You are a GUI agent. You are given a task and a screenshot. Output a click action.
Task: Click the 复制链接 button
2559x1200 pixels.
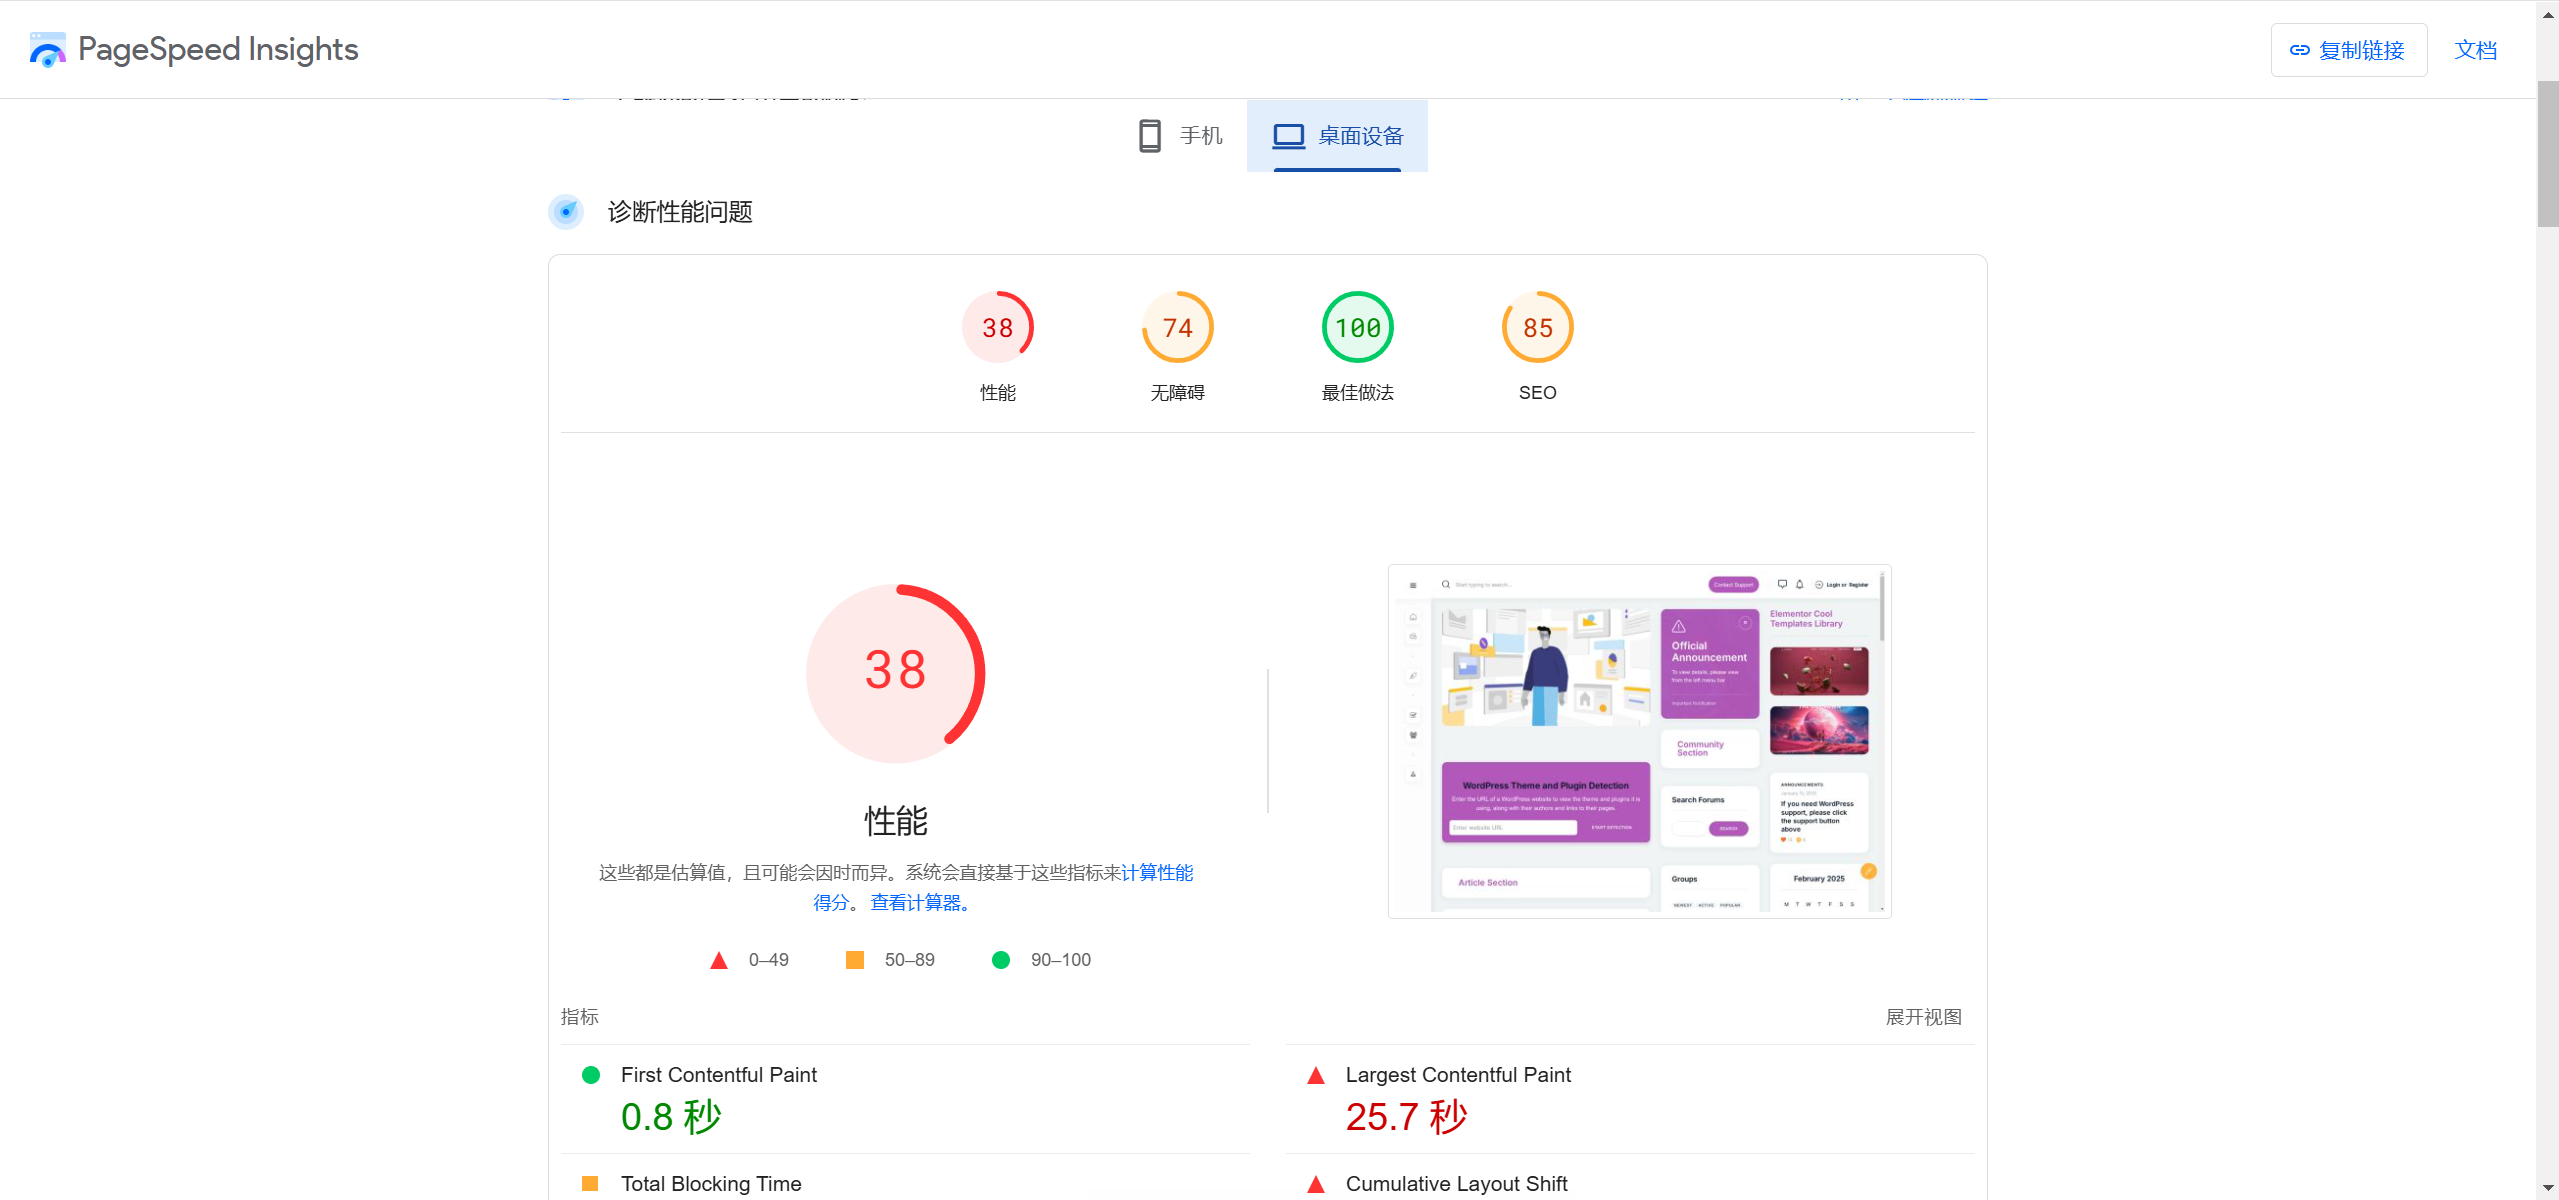(x=2349, y=49)
